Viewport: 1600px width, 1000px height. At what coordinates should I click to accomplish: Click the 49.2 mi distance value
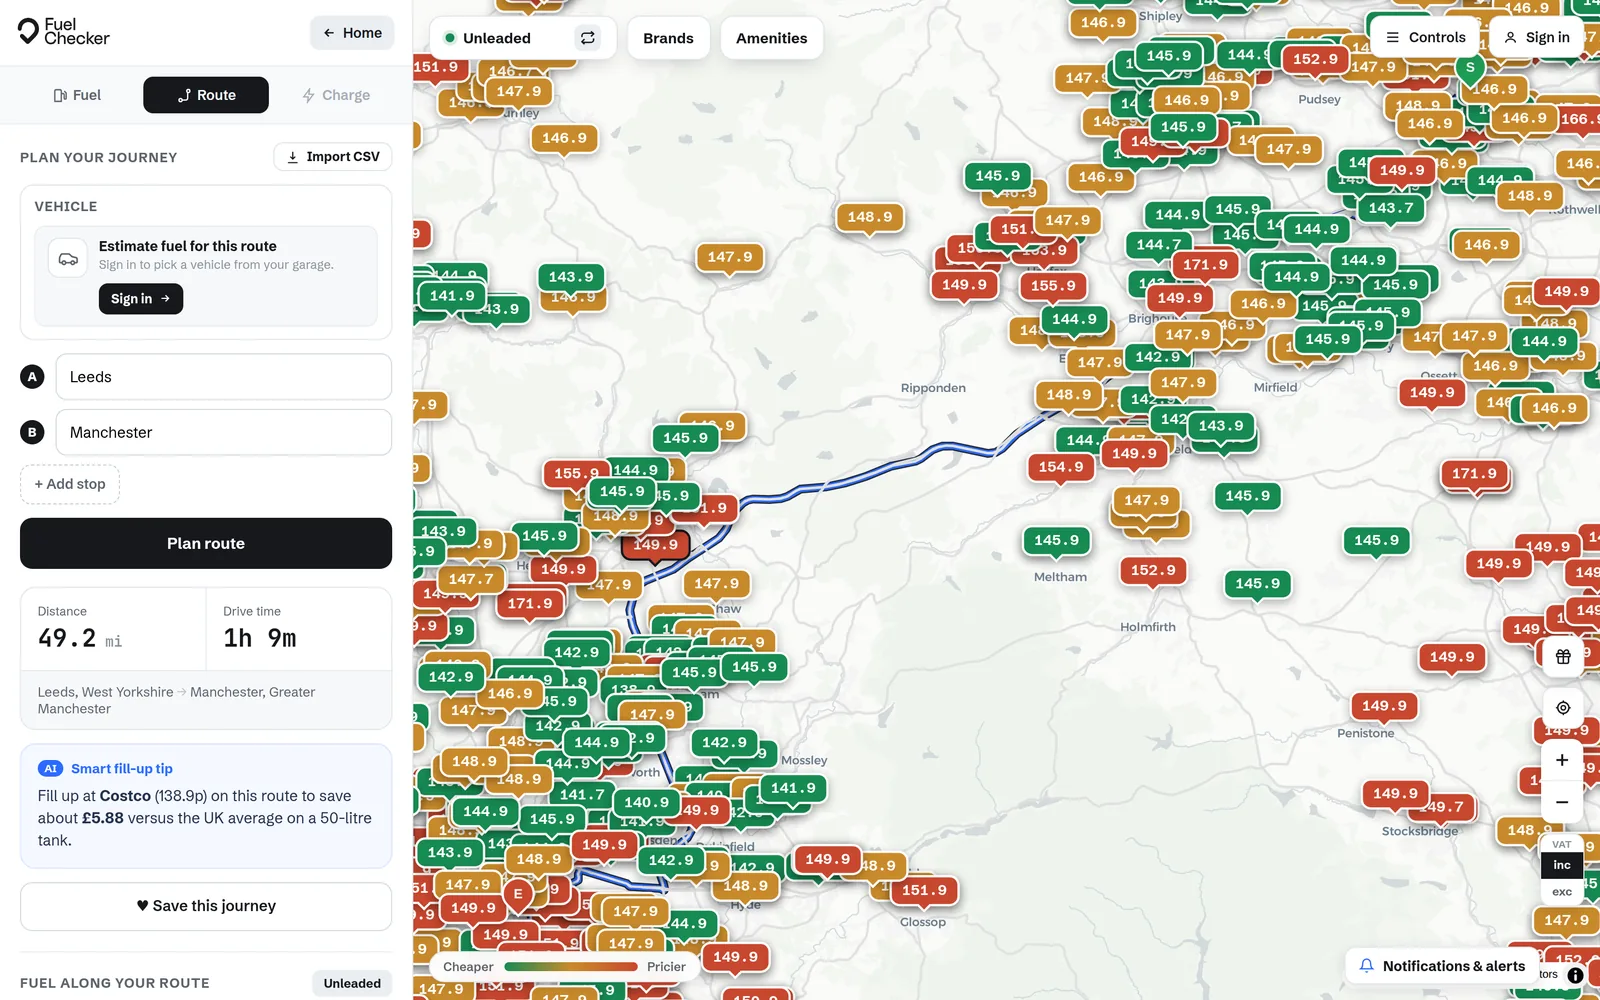pos(80,639)
